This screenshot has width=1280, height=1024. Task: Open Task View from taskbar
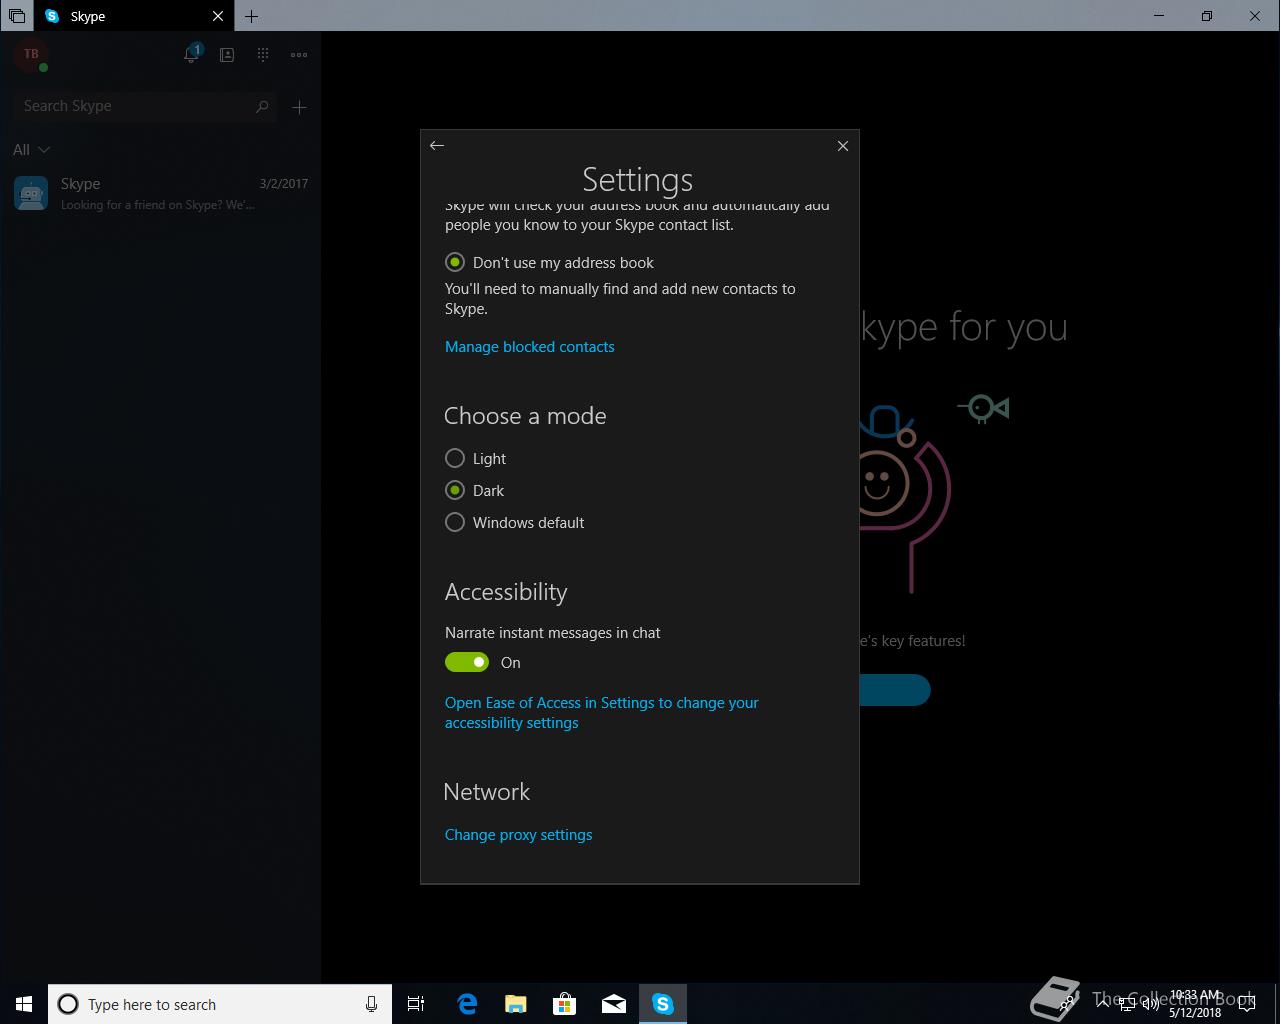(x=416, y=1004)
